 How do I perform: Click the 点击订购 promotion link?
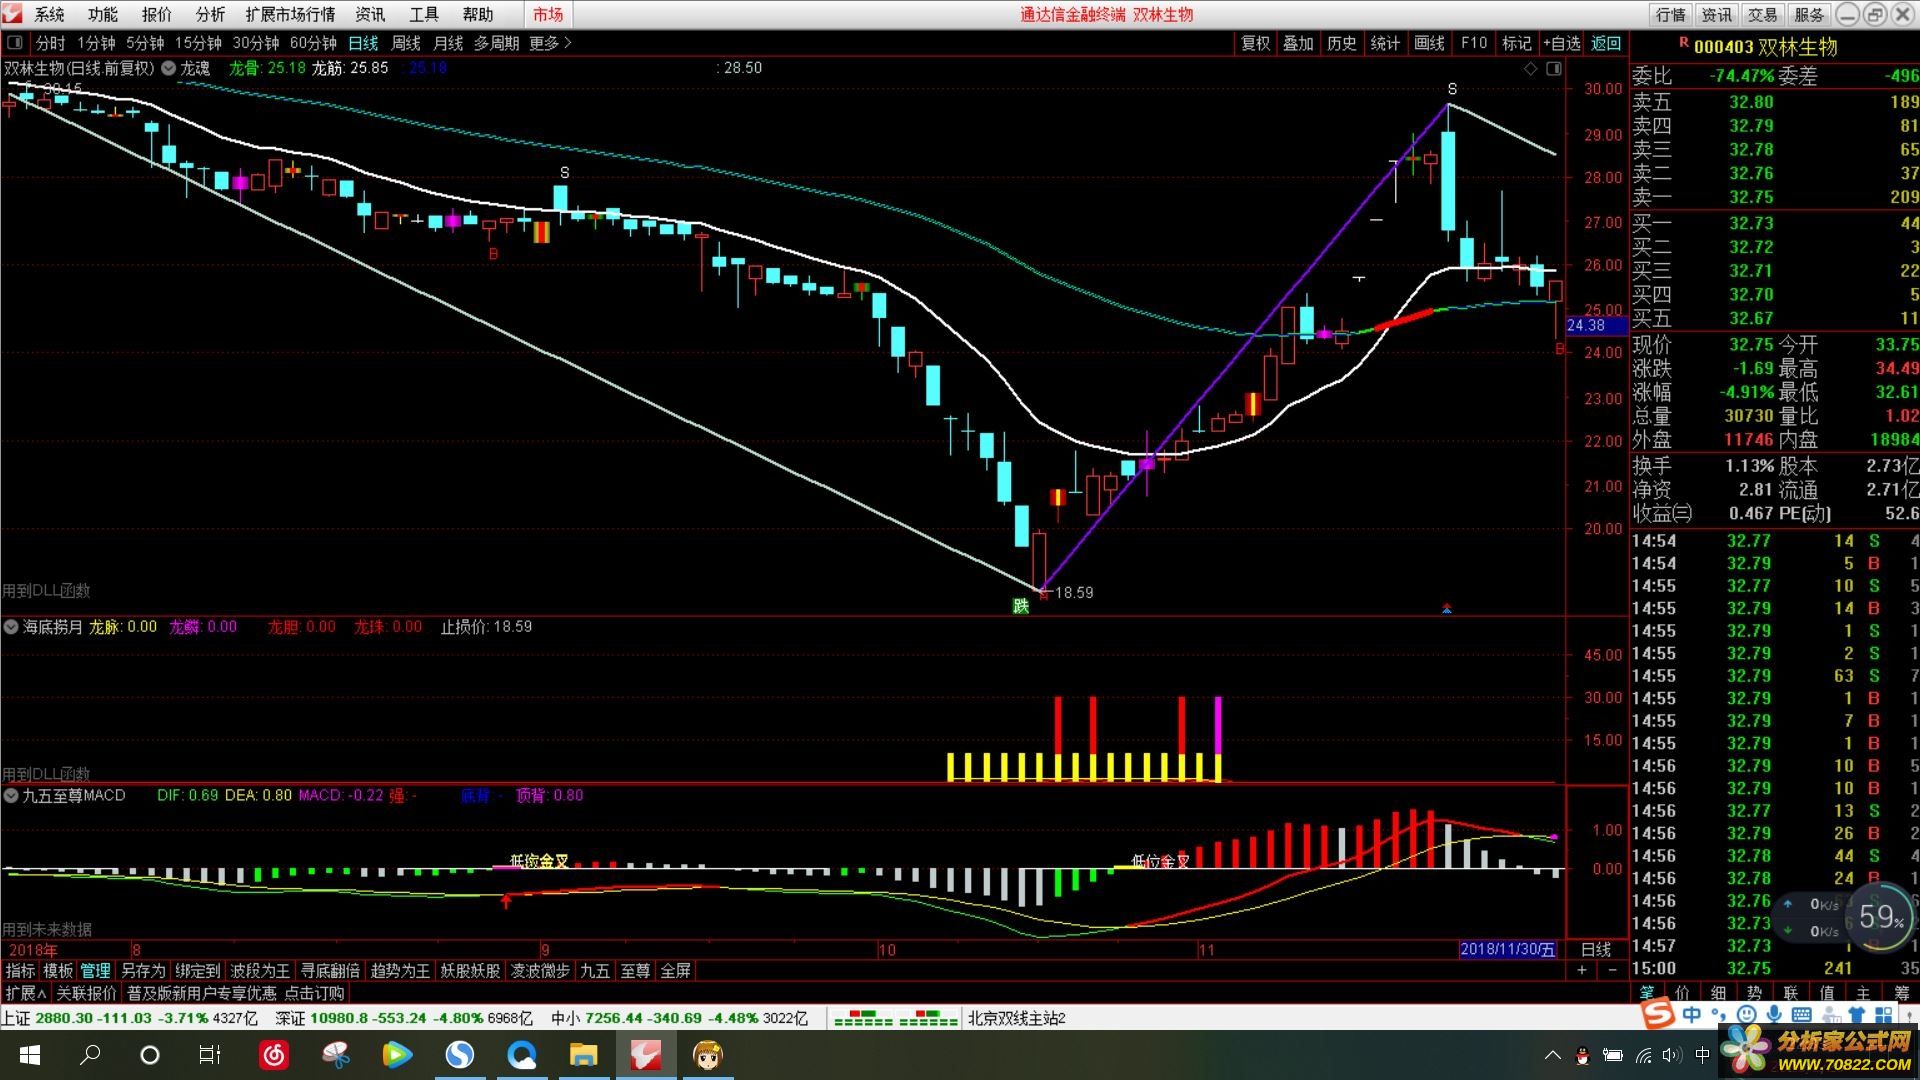tap(314, 993)
